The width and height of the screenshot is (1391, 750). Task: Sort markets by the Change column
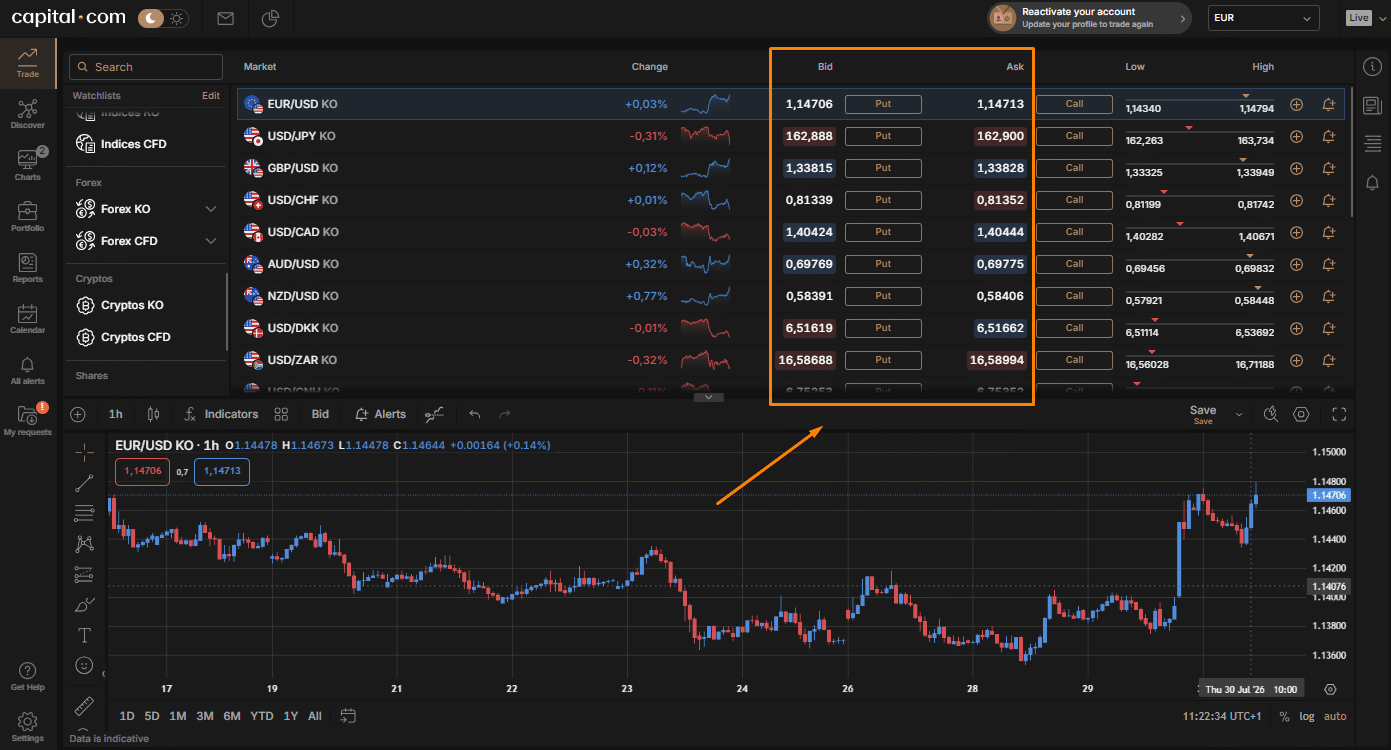pos(650,67)
